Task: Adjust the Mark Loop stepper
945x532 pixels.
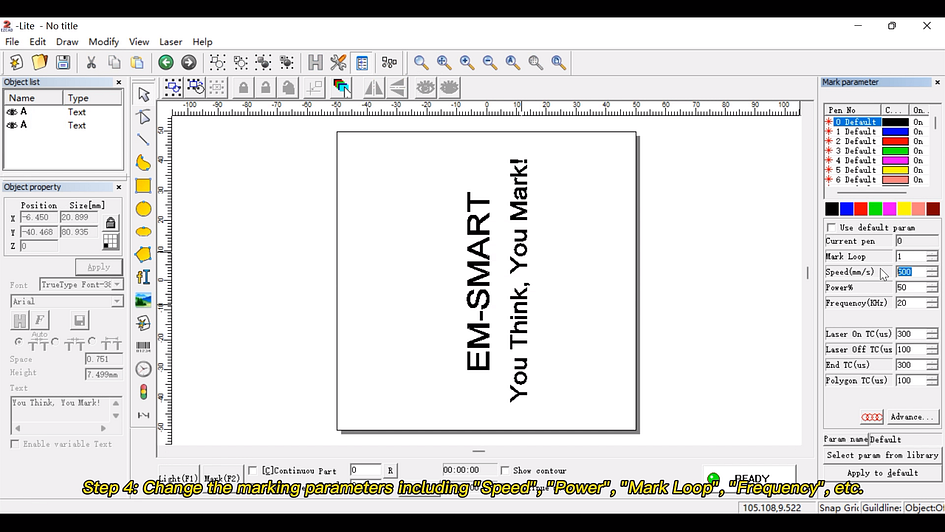Action: [932, 257]
